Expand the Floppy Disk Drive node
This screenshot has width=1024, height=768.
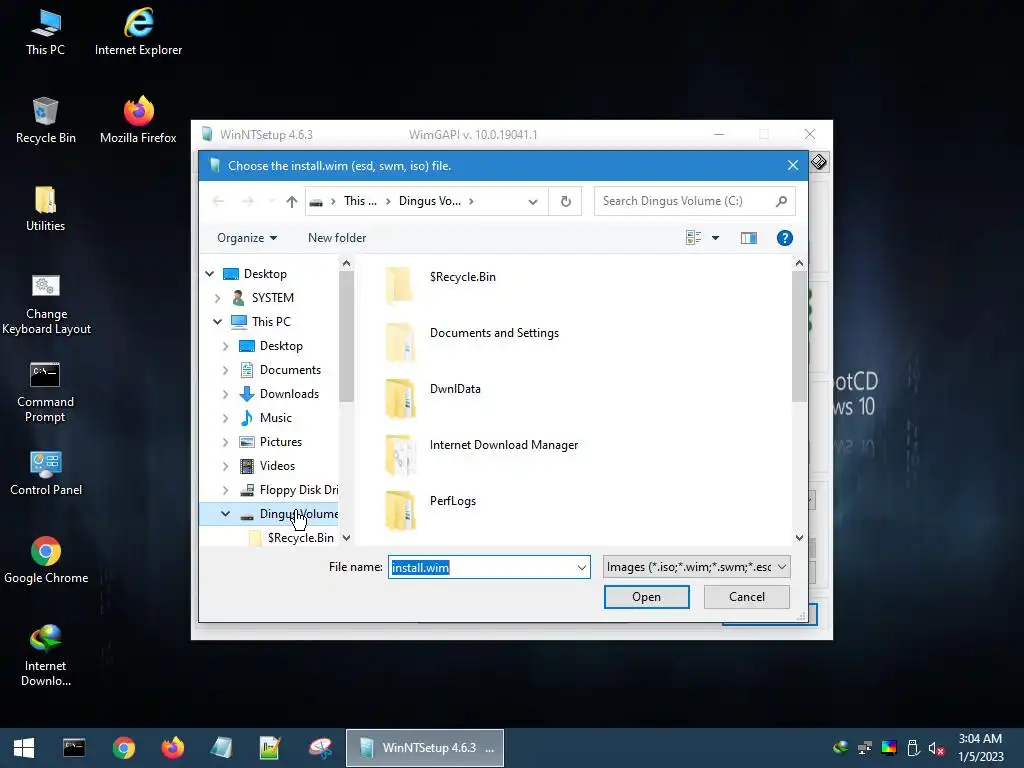click(x=225, y=490)
